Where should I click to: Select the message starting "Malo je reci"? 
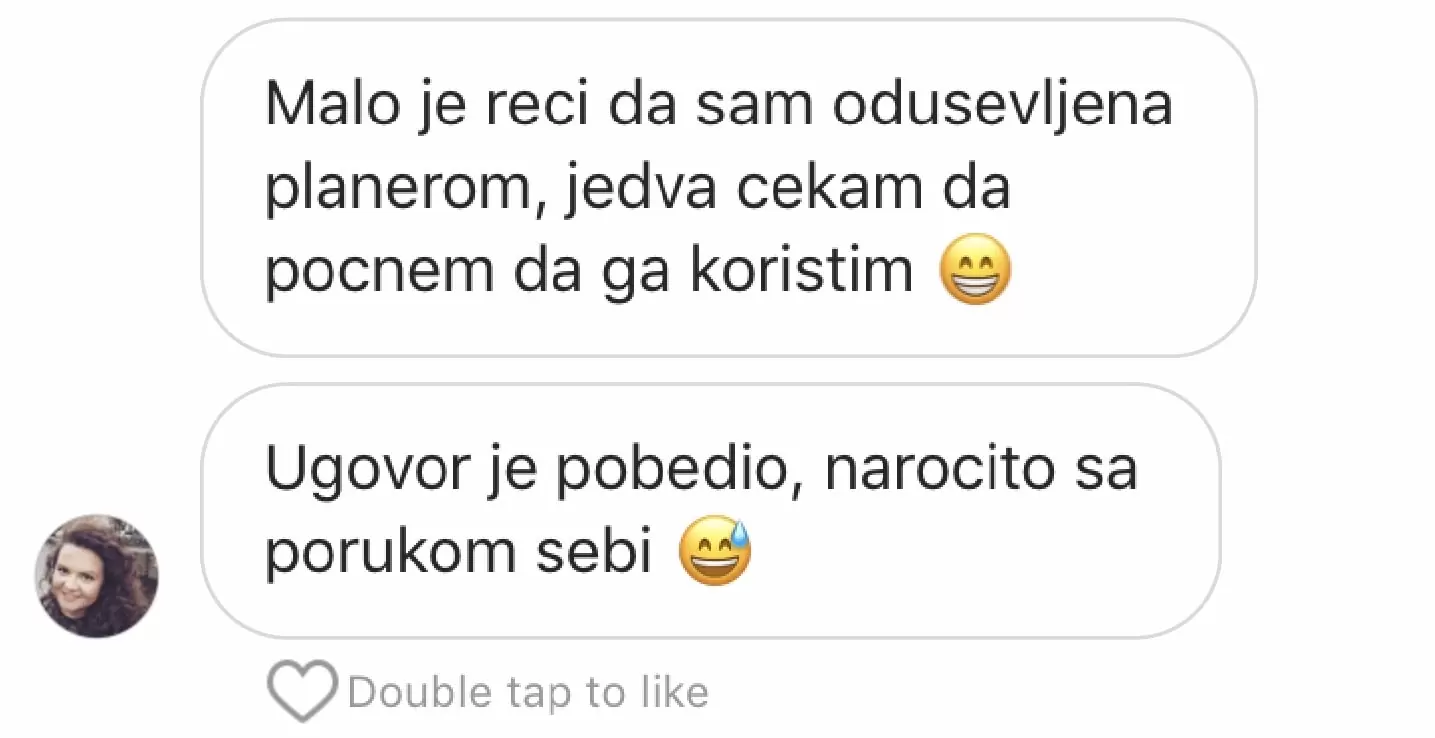pos(728,188)
